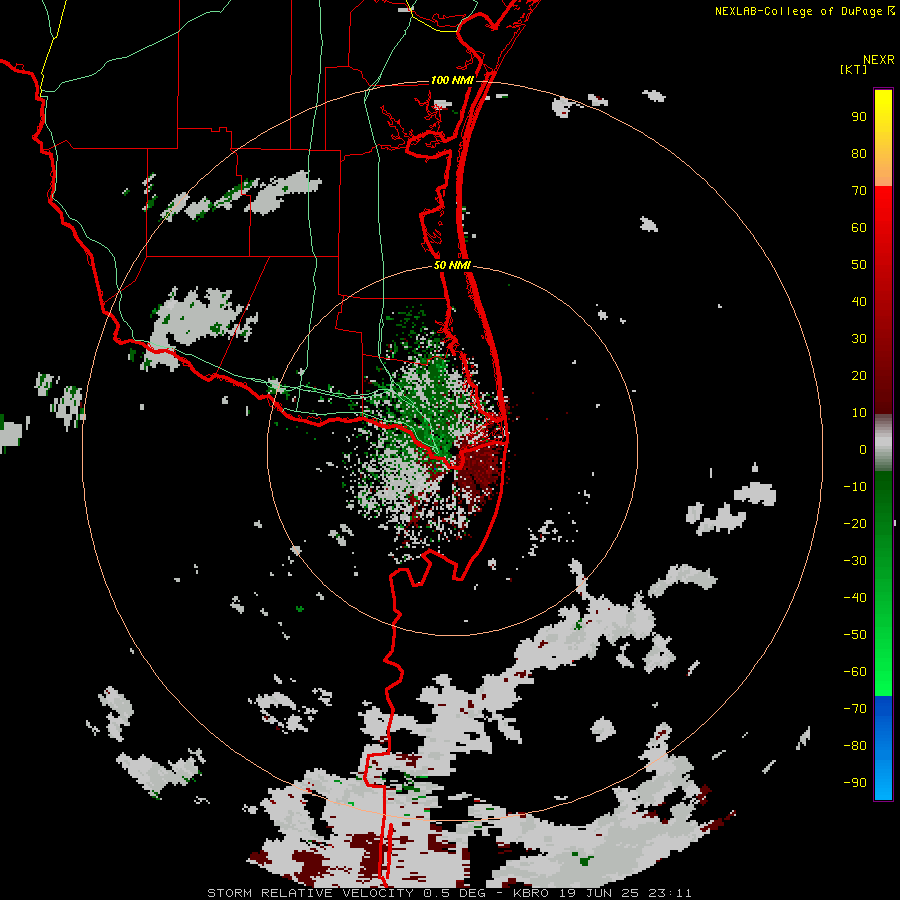Click the 0 scale value

click(863, 450)
